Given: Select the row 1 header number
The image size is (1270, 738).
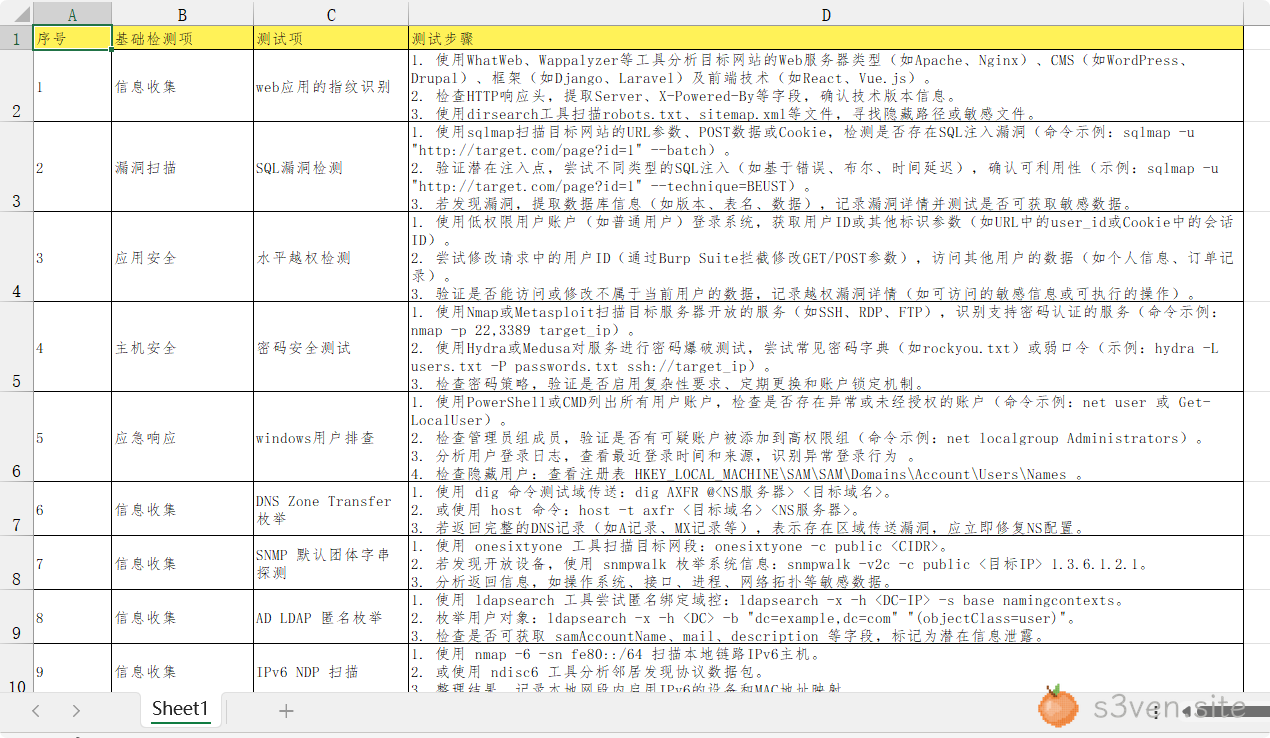Looking at the screenshot, I should (x=16, y=39).
